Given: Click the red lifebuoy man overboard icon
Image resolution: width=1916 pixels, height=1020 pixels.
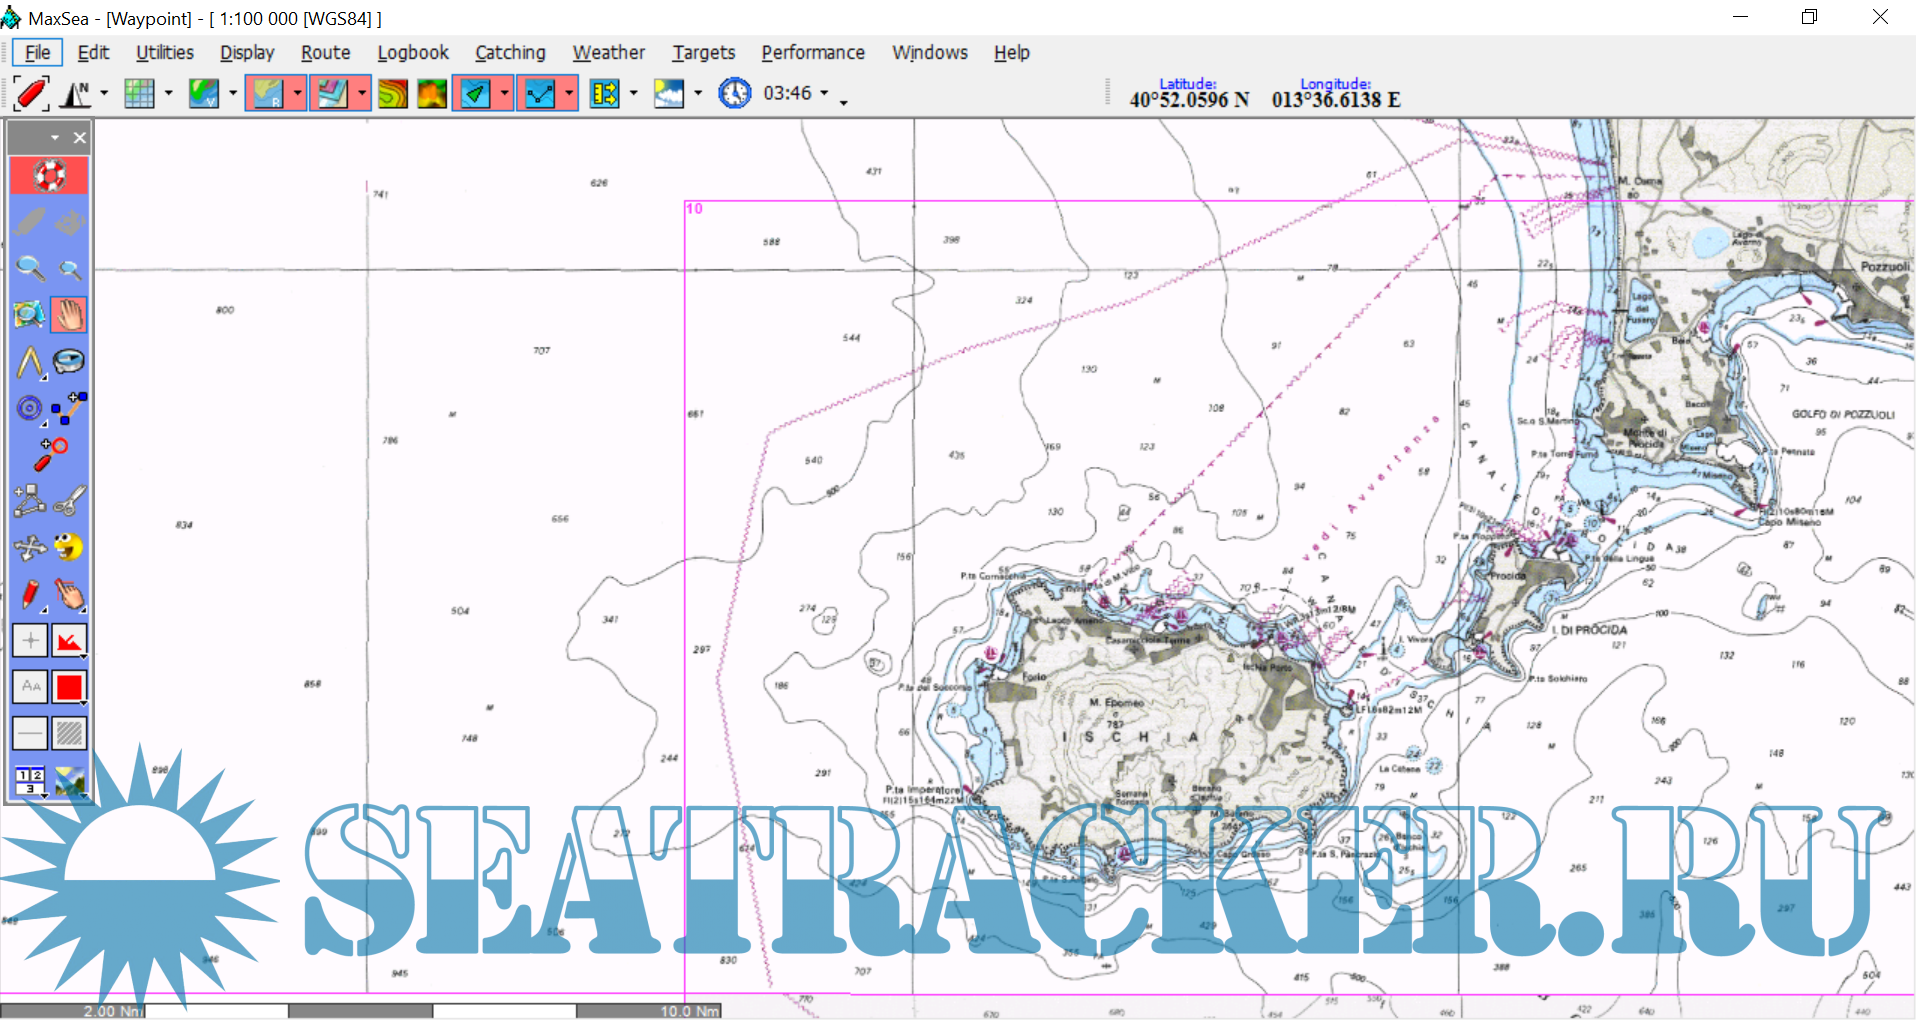Looking at the screenshot, I should click(49, 176).
